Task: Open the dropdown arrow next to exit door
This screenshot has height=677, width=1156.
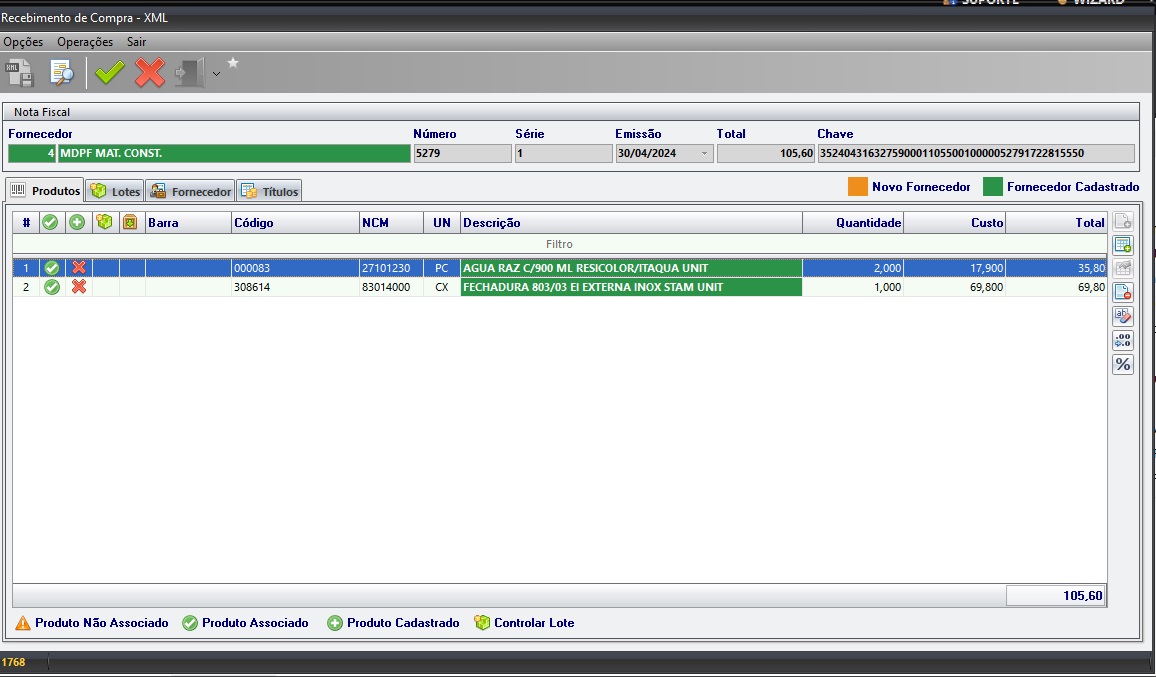Action: tap(216, 74)
